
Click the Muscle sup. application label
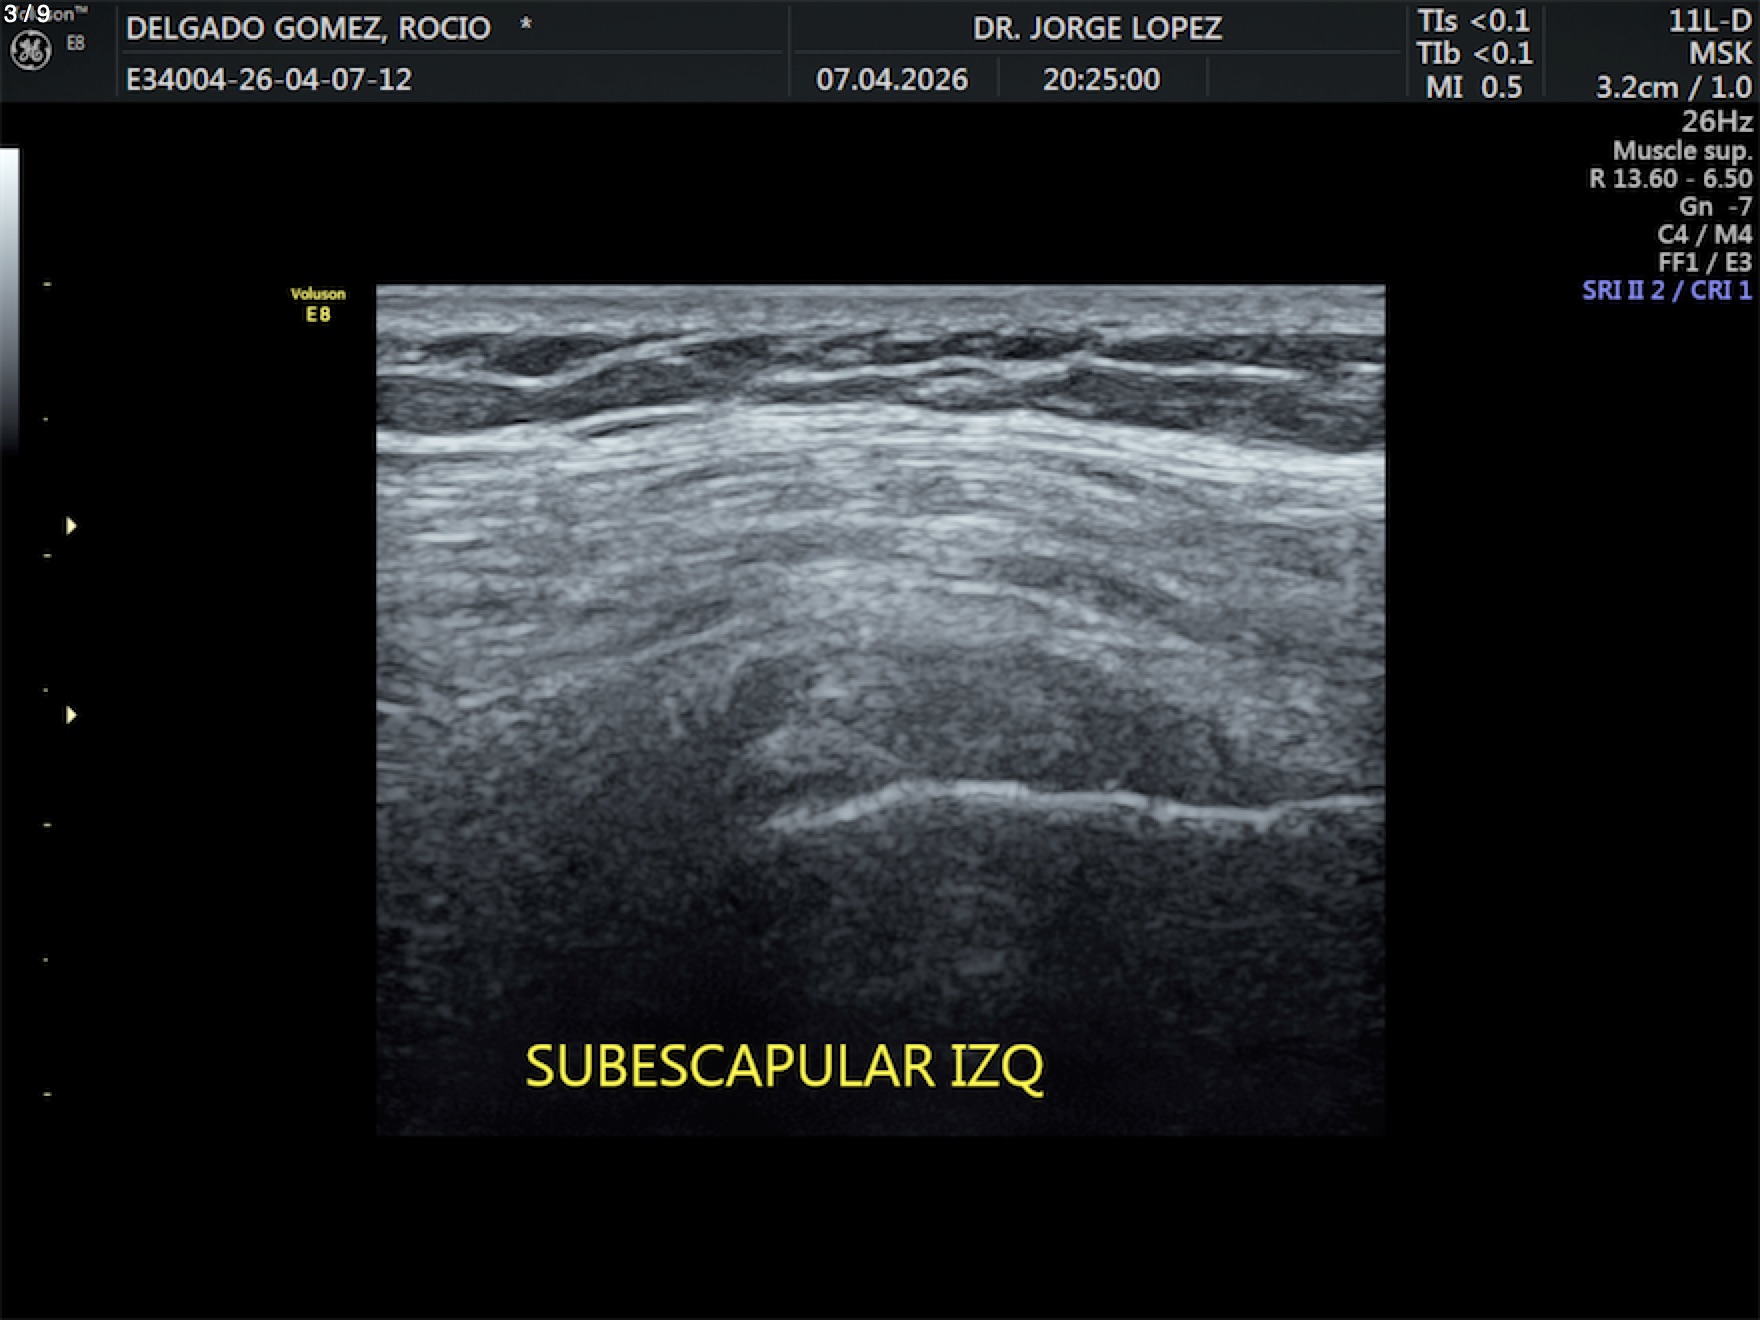(x=1681, y=150)
